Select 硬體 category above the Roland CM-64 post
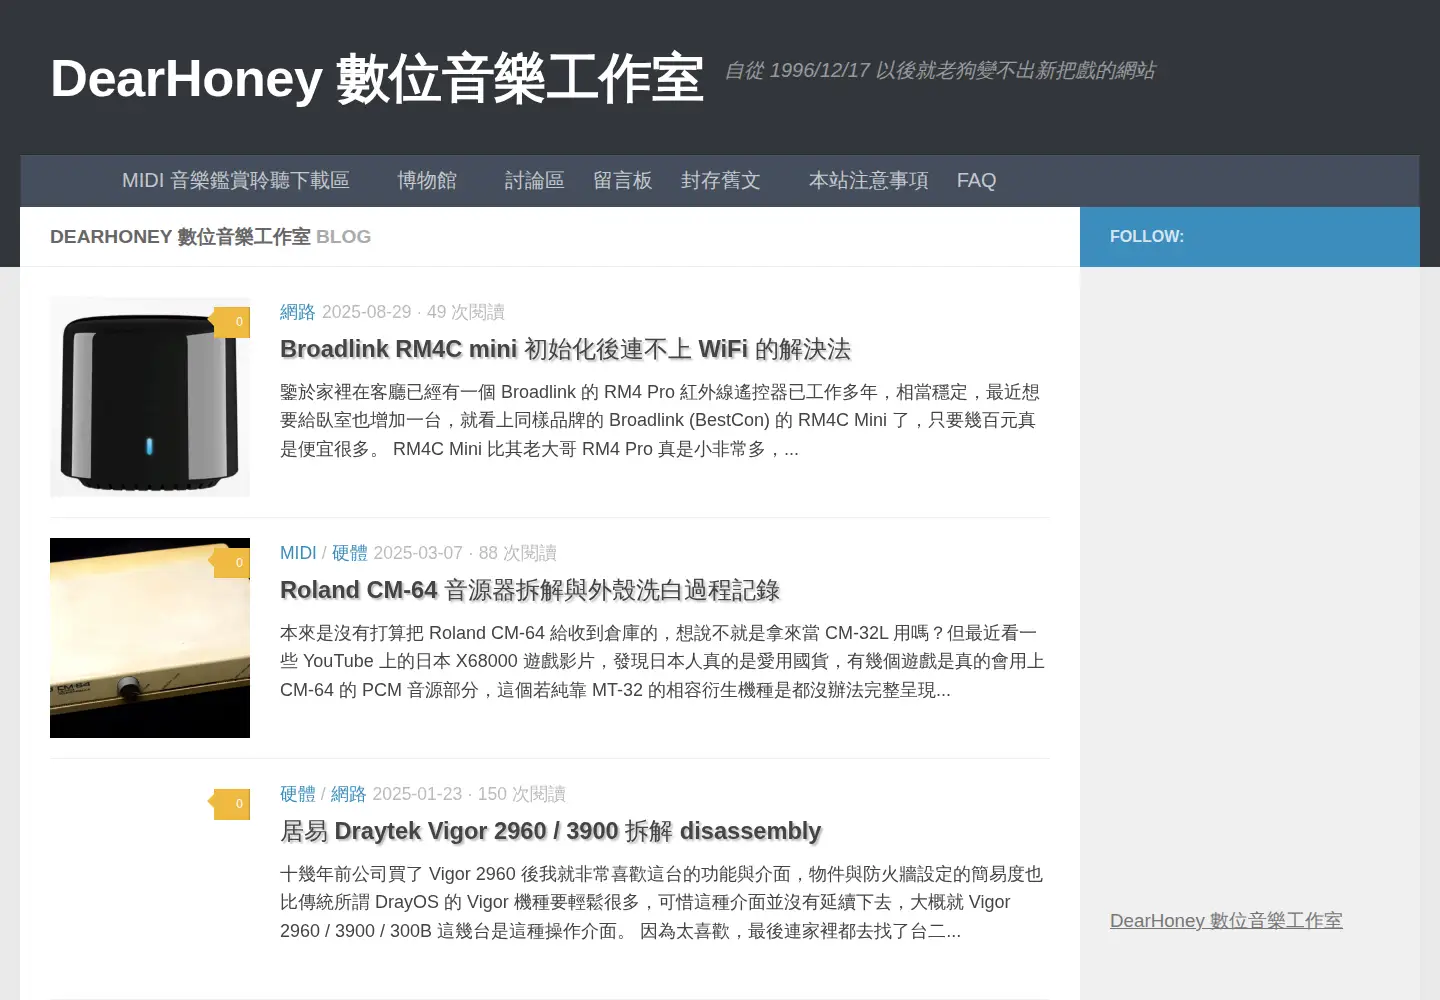 click(349, 553)
